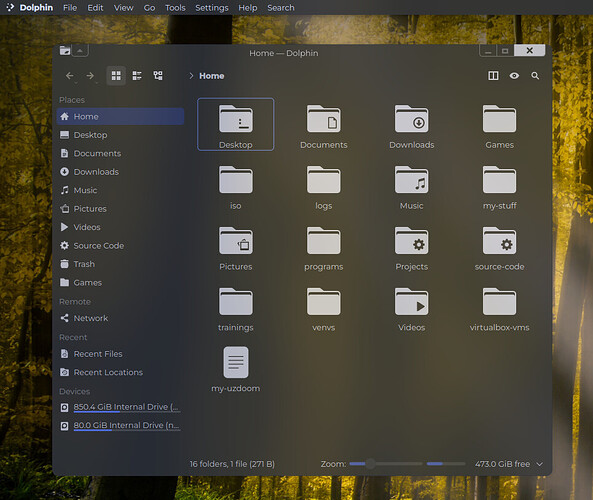Expand breadcrumb chevron before Home

click(191, 76)
